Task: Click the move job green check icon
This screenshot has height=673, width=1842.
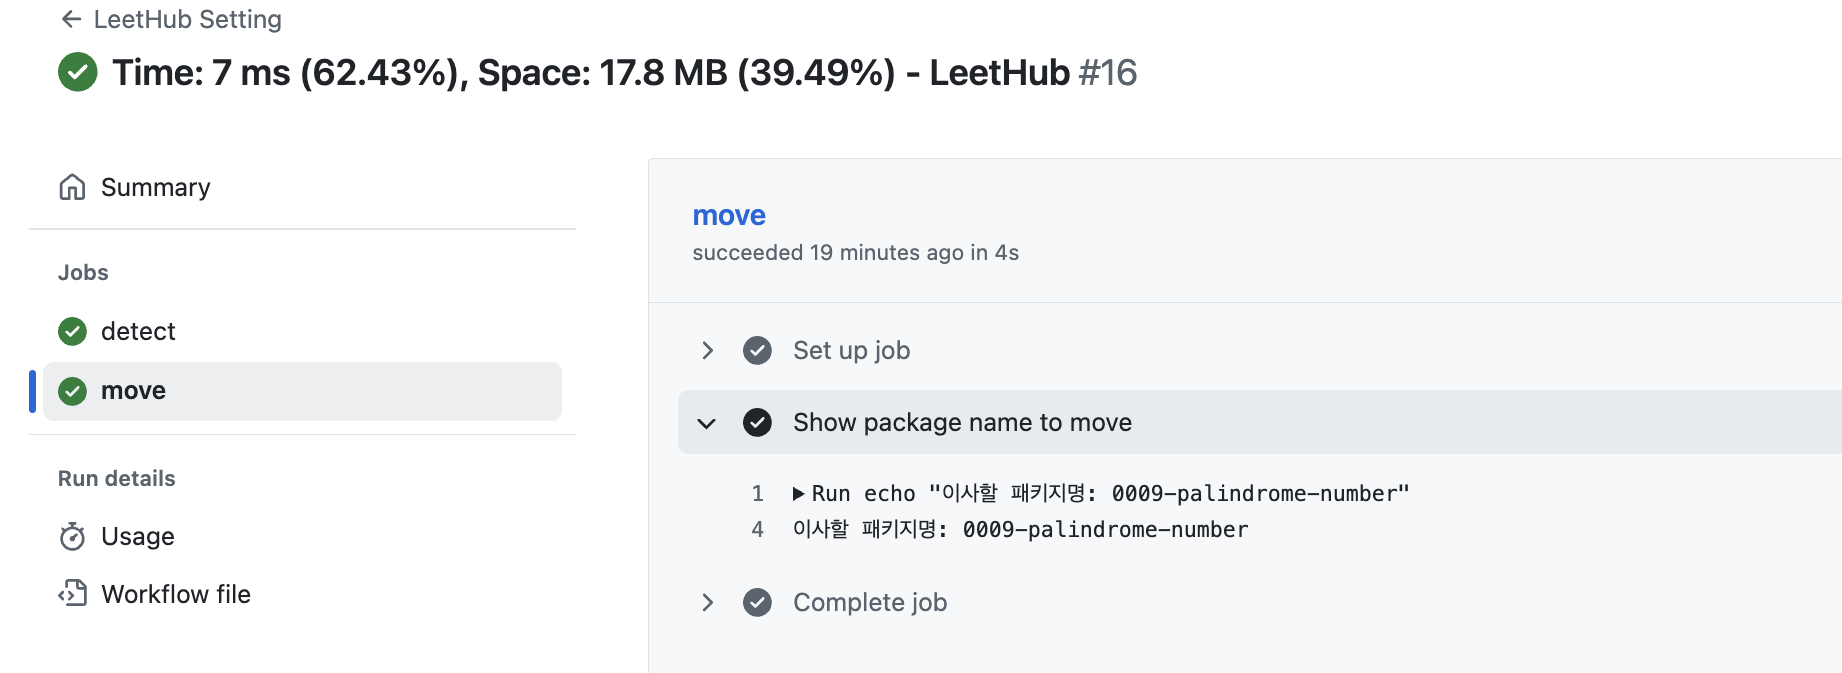Action: coord(72,391)
